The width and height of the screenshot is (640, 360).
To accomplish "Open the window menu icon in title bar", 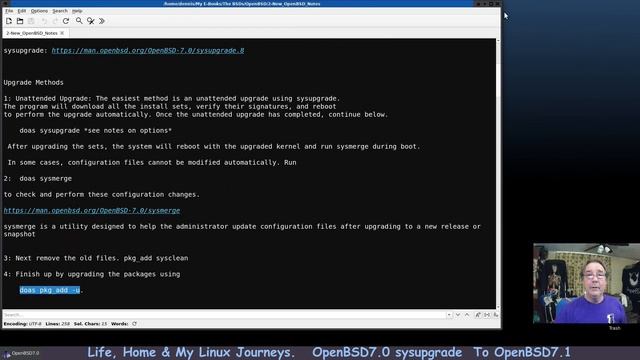I will (x=5, y=4).
